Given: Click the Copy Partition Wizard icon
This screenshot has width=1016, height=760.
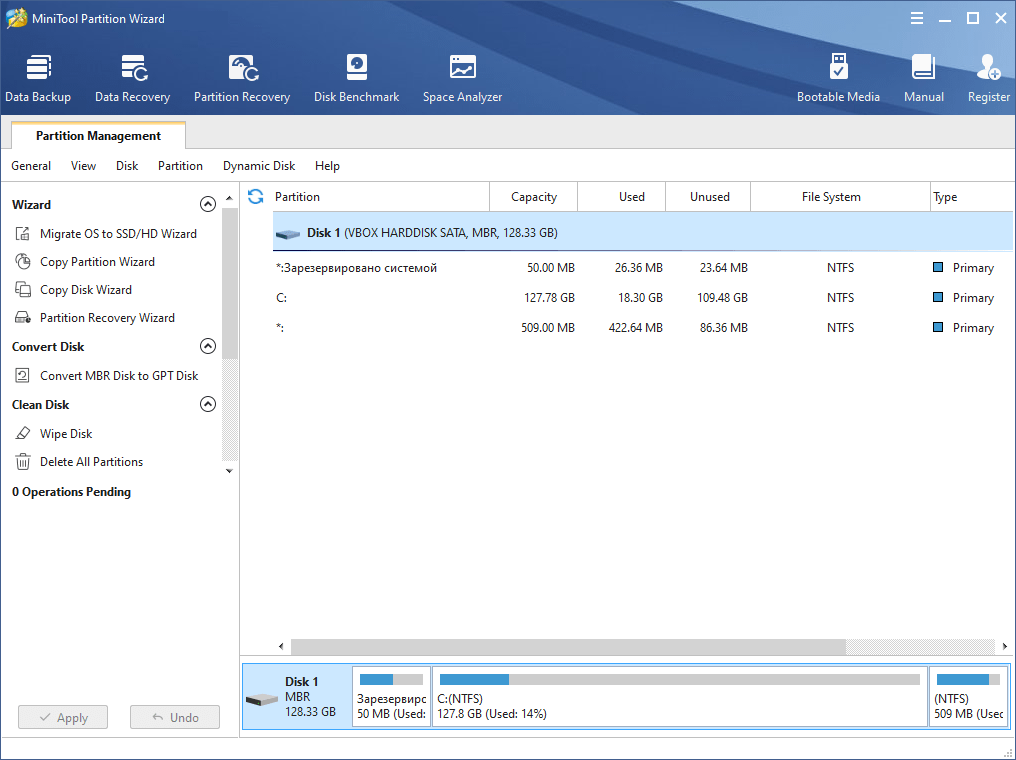Looking at the screenshot, I should (23, 262).
